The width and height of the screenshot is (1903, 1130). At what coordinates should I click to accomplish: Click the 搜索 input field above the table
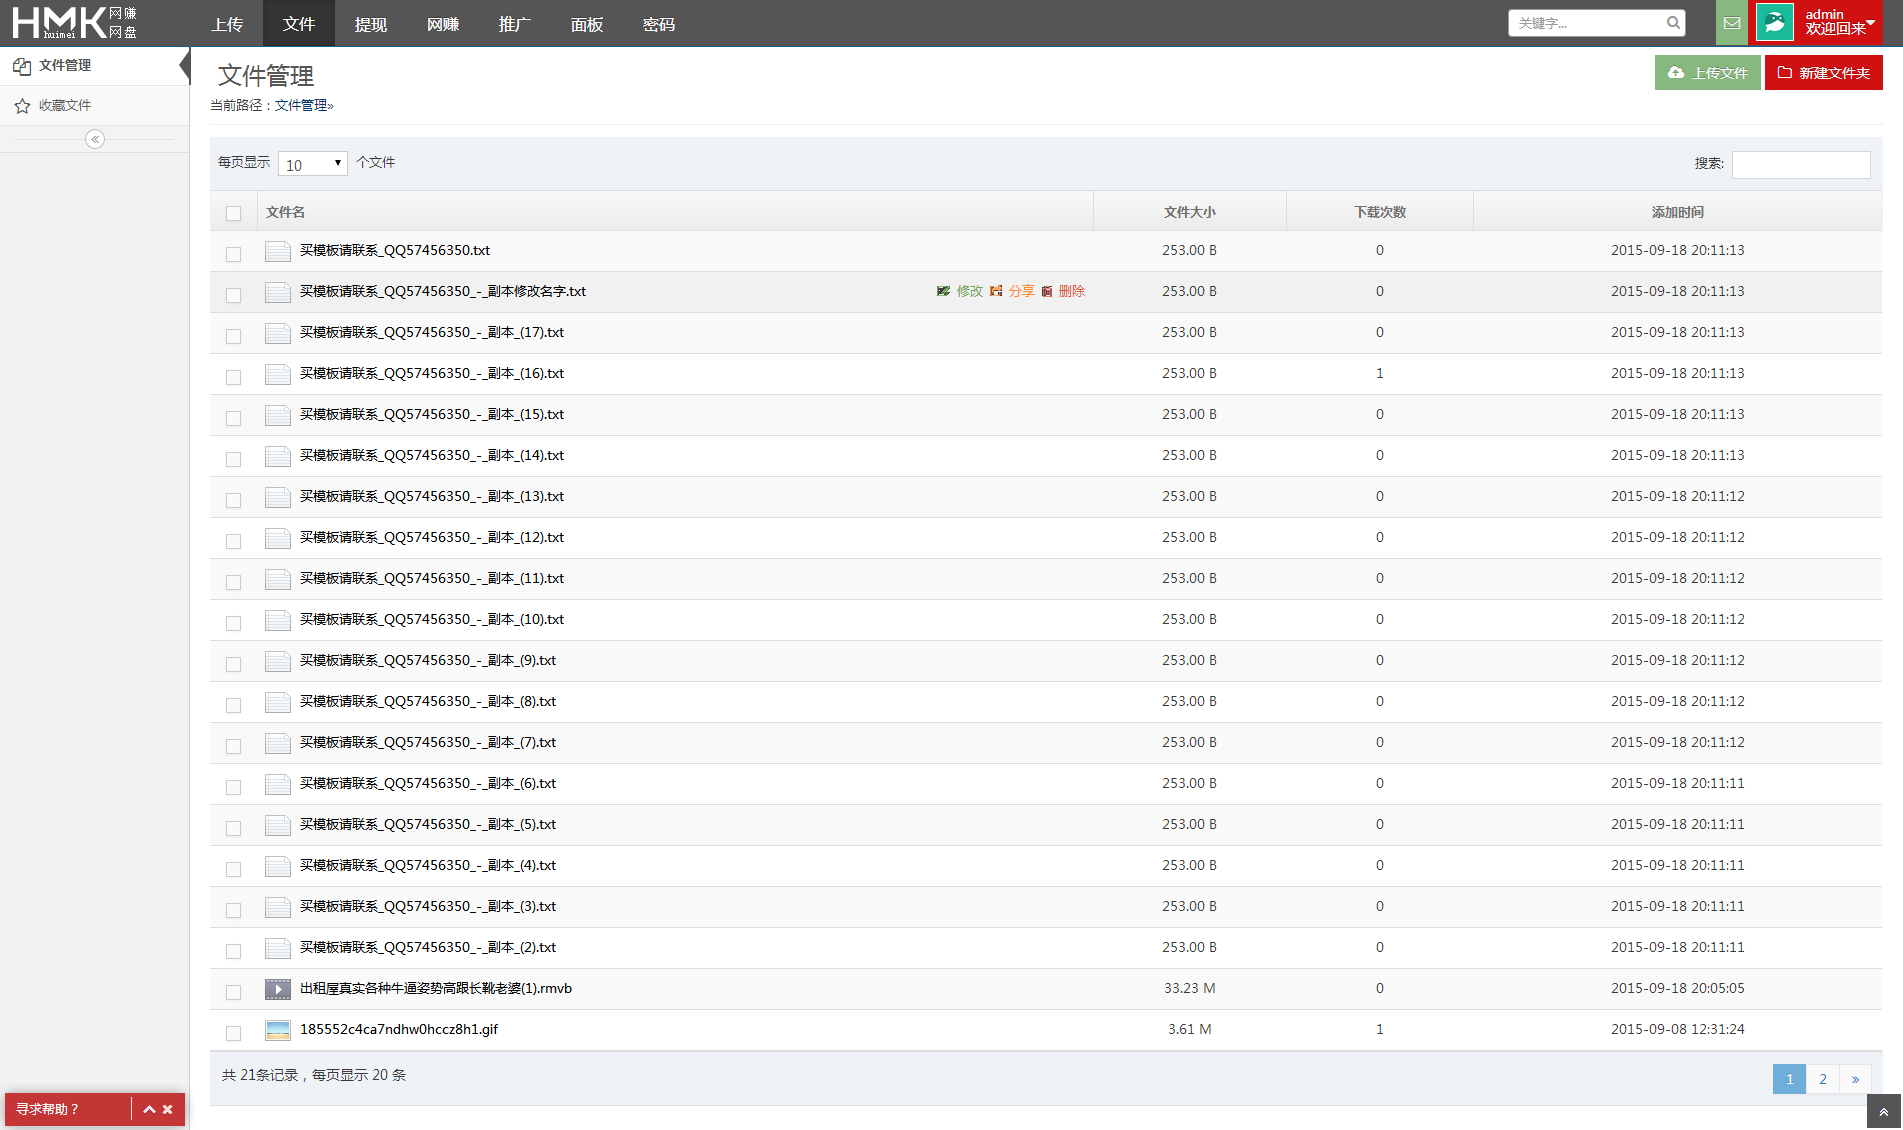[1800, 164]
